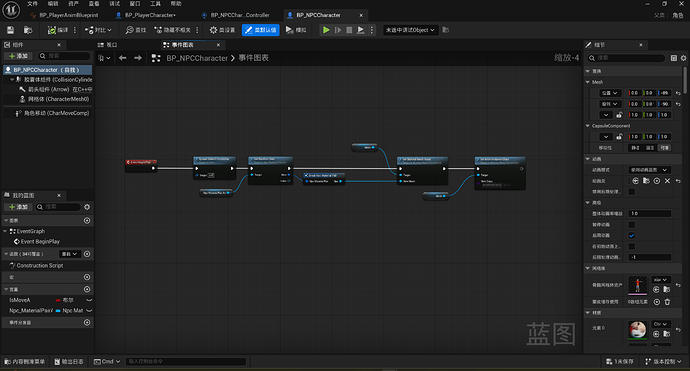Open browse-to-asset icon beside the save button
The width and height of the screenshot is (690, 371).
tap(28, 30)
